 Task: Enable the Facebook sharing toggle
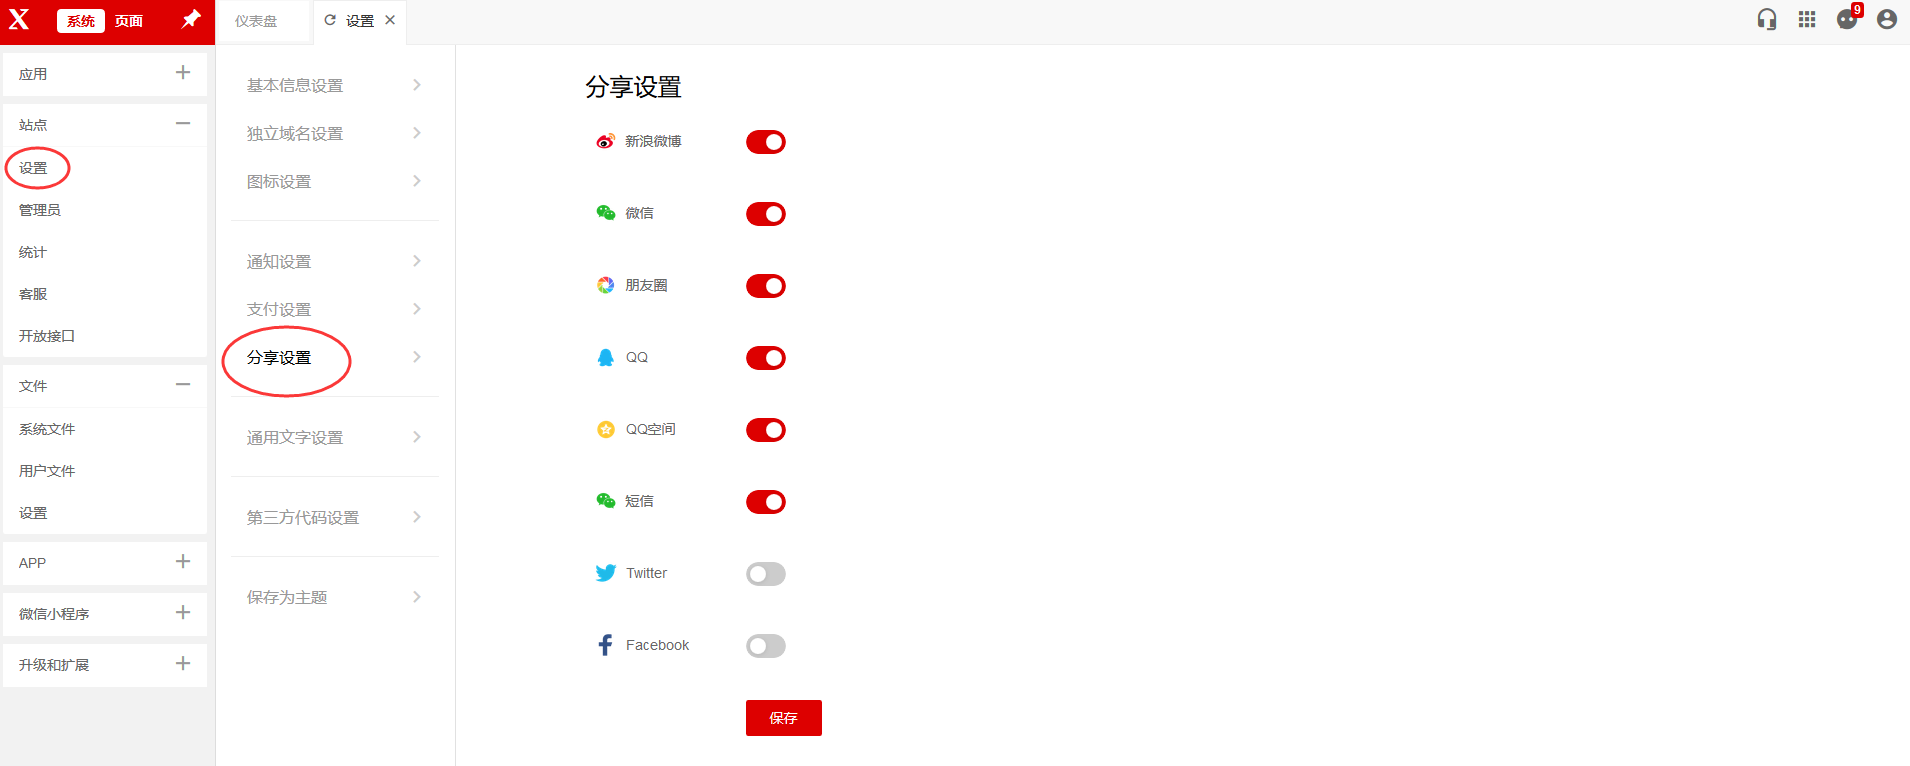tap(766, 646)
